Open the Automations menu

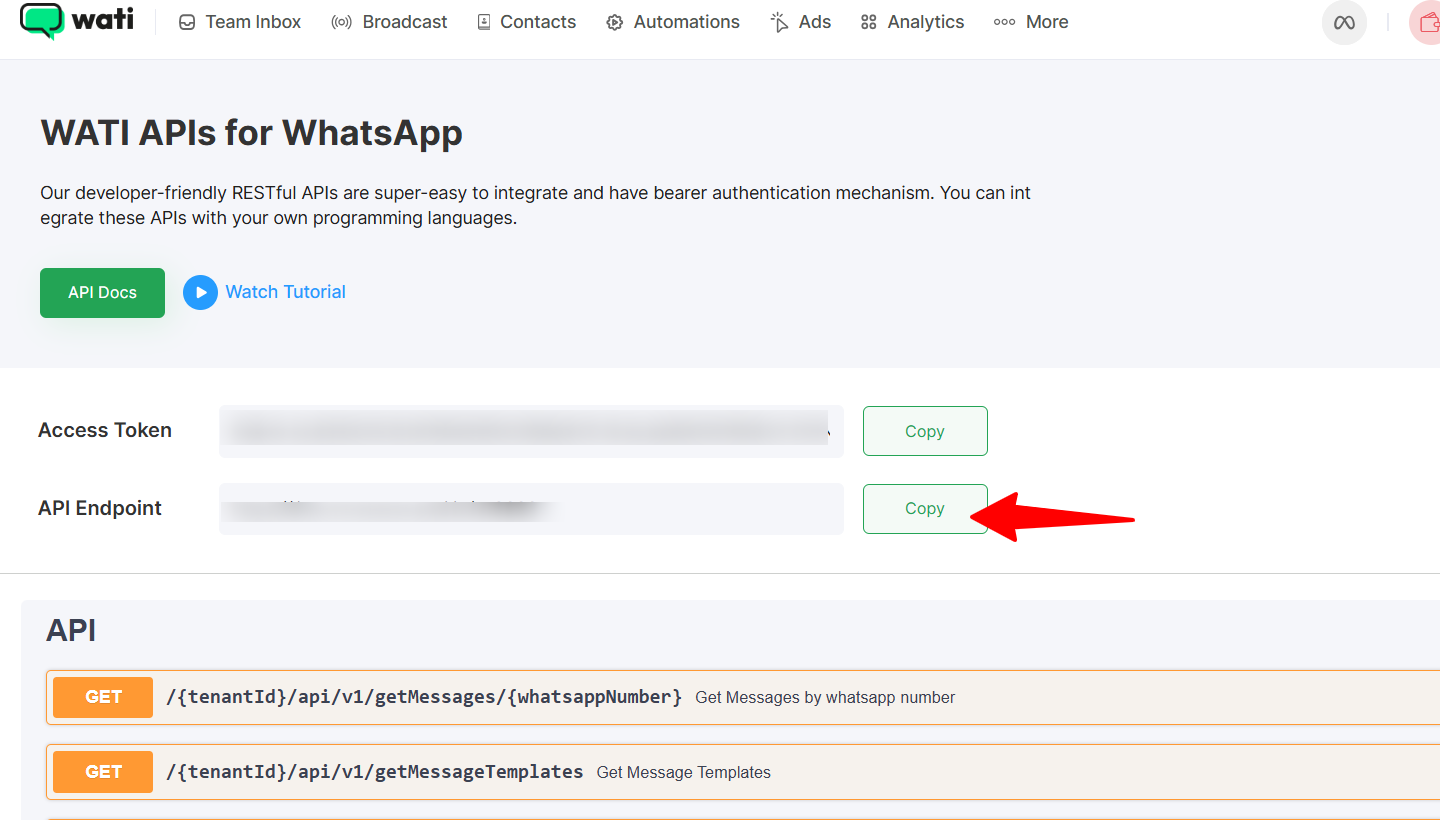[x=673, y=22]
